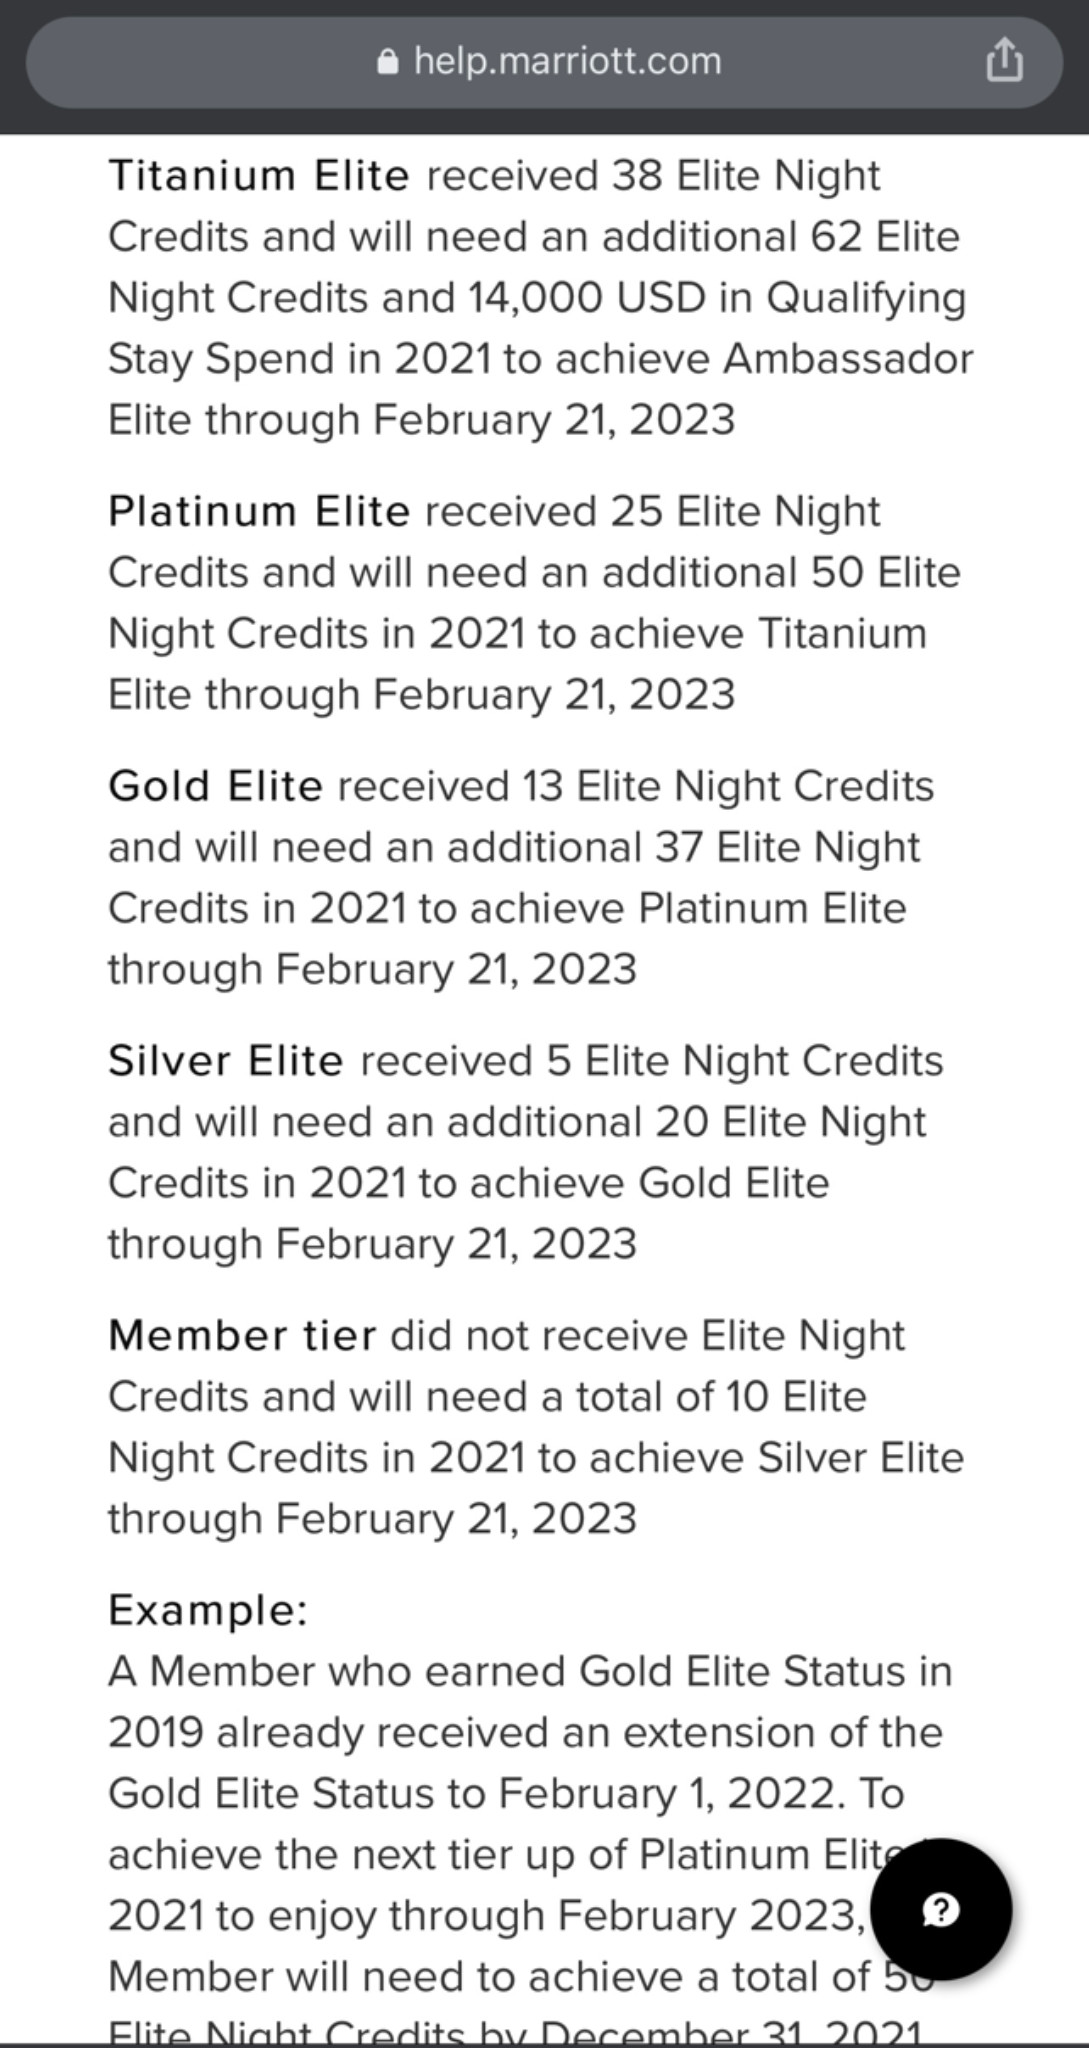Open the black help chat bubble
The height and width of the screenshot is (2048, 1089).
[941, 1909]
